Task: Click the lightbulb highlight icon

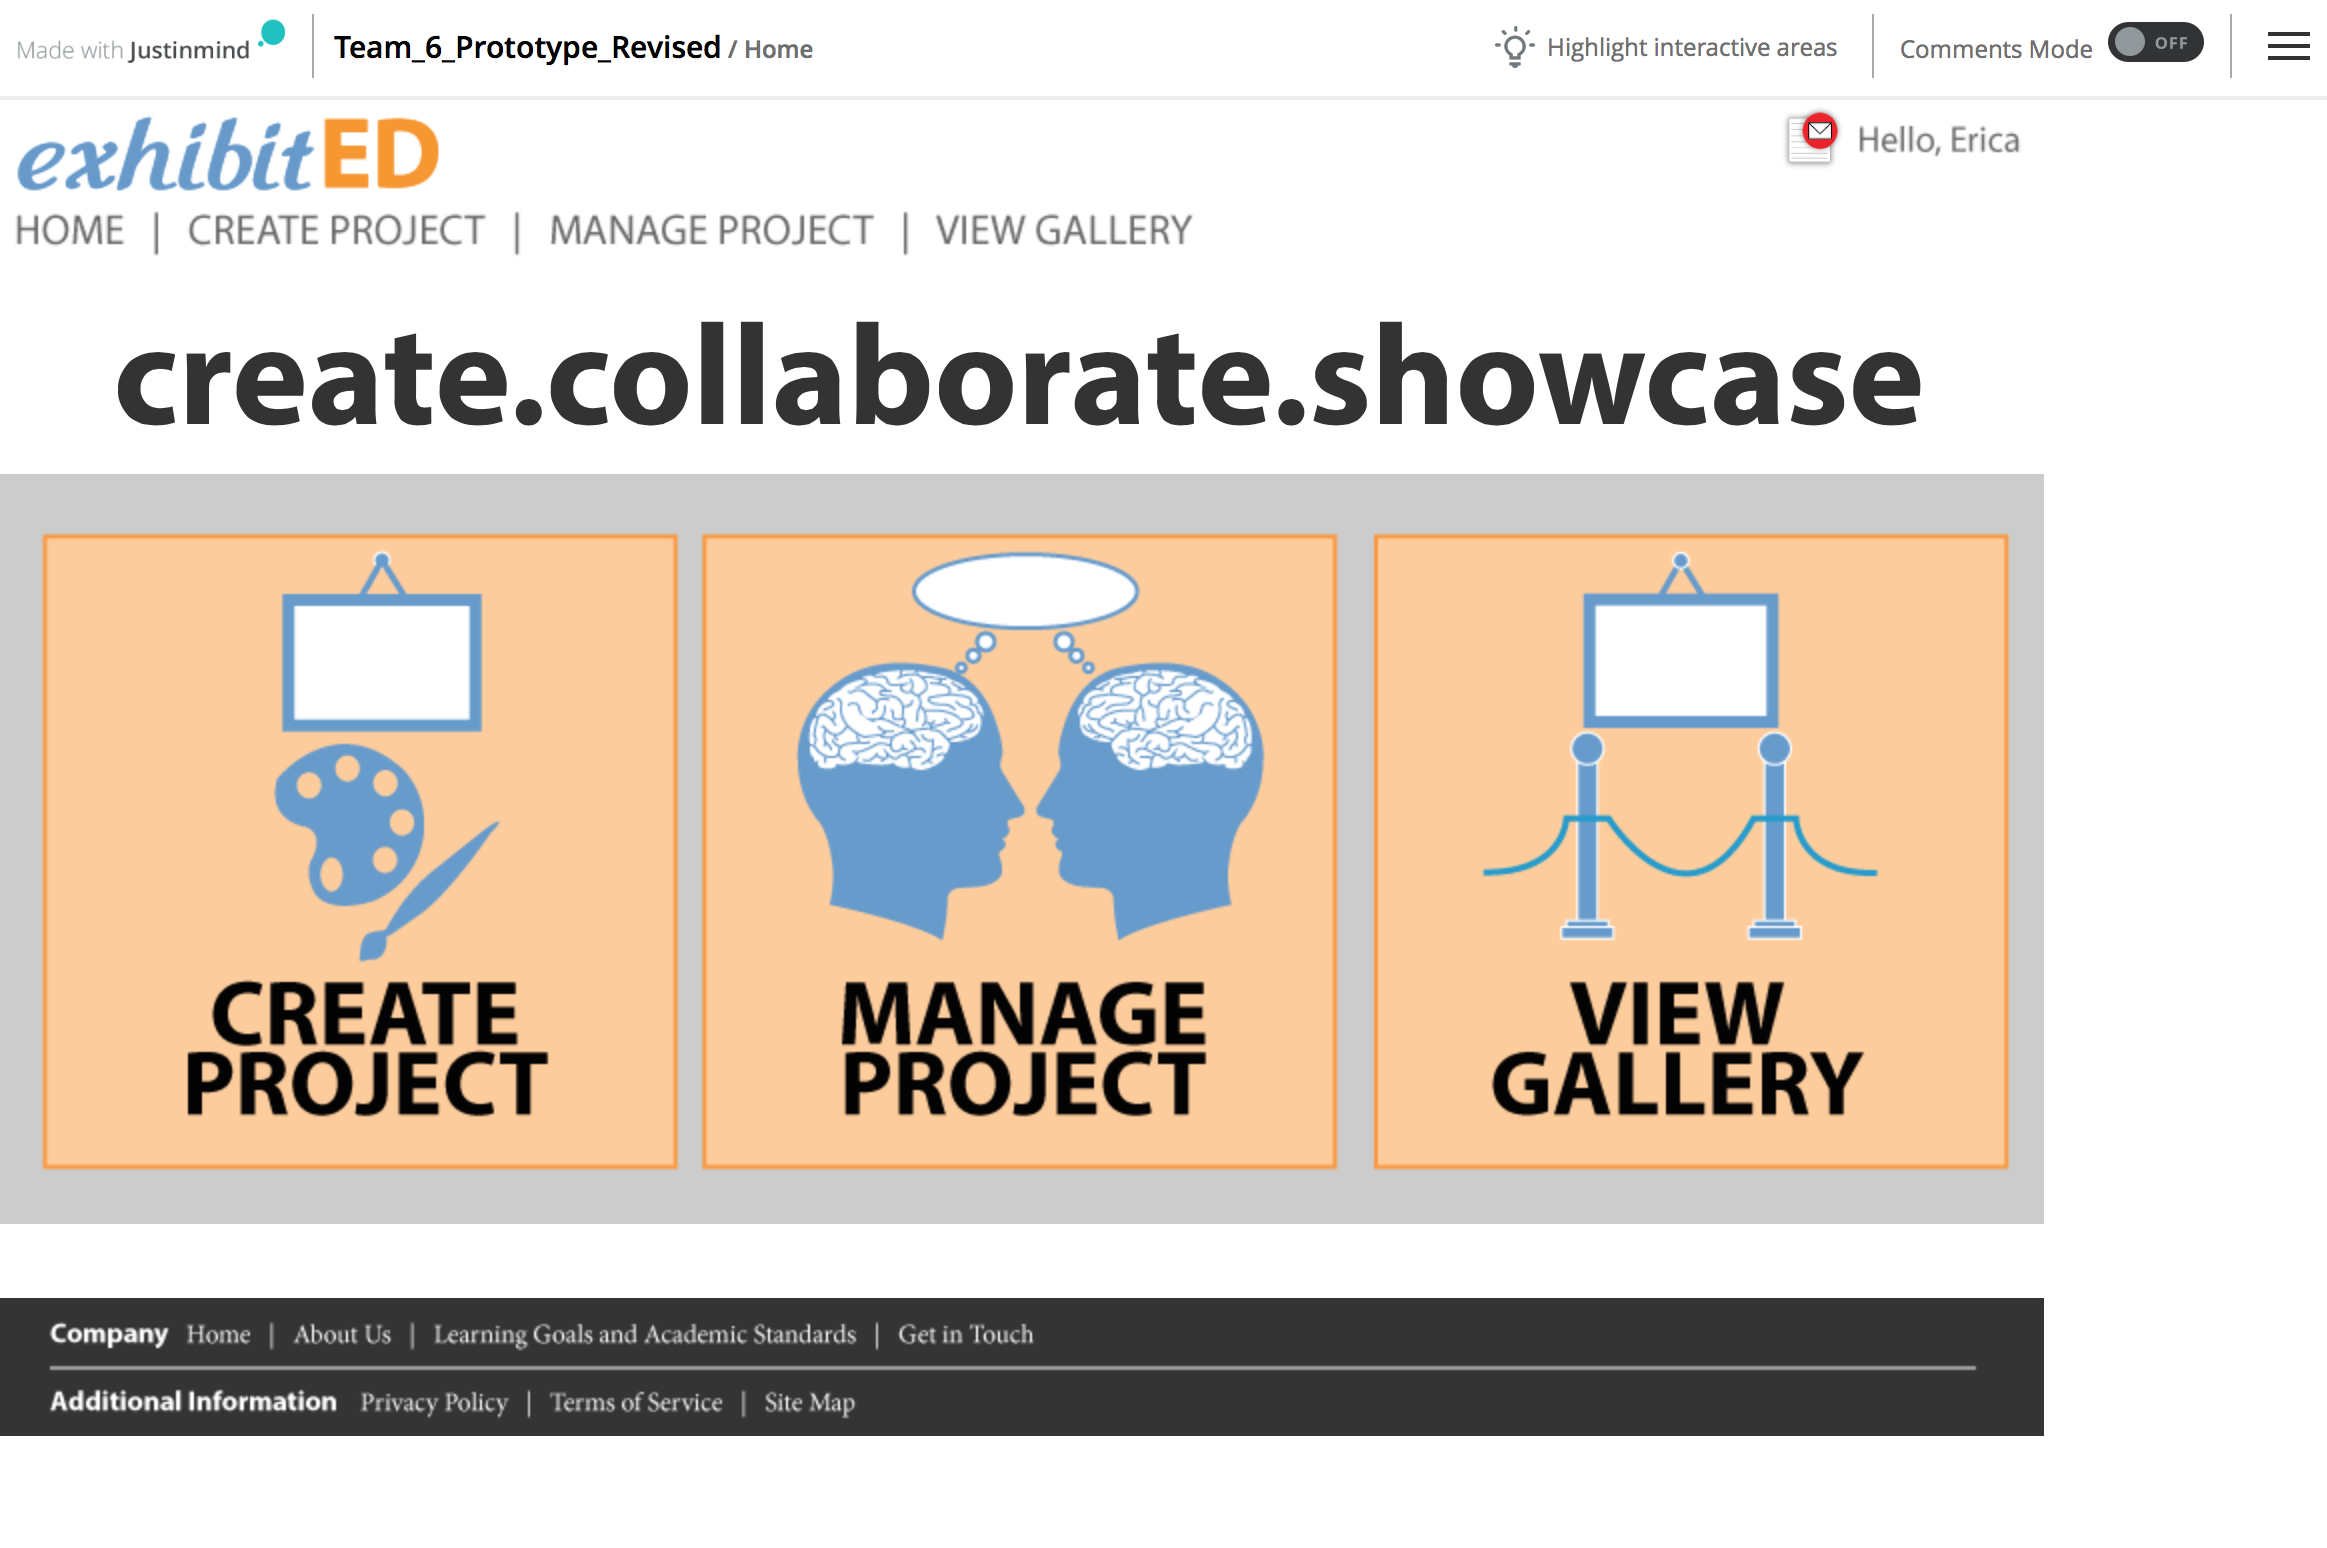Action: [1514, 47]
